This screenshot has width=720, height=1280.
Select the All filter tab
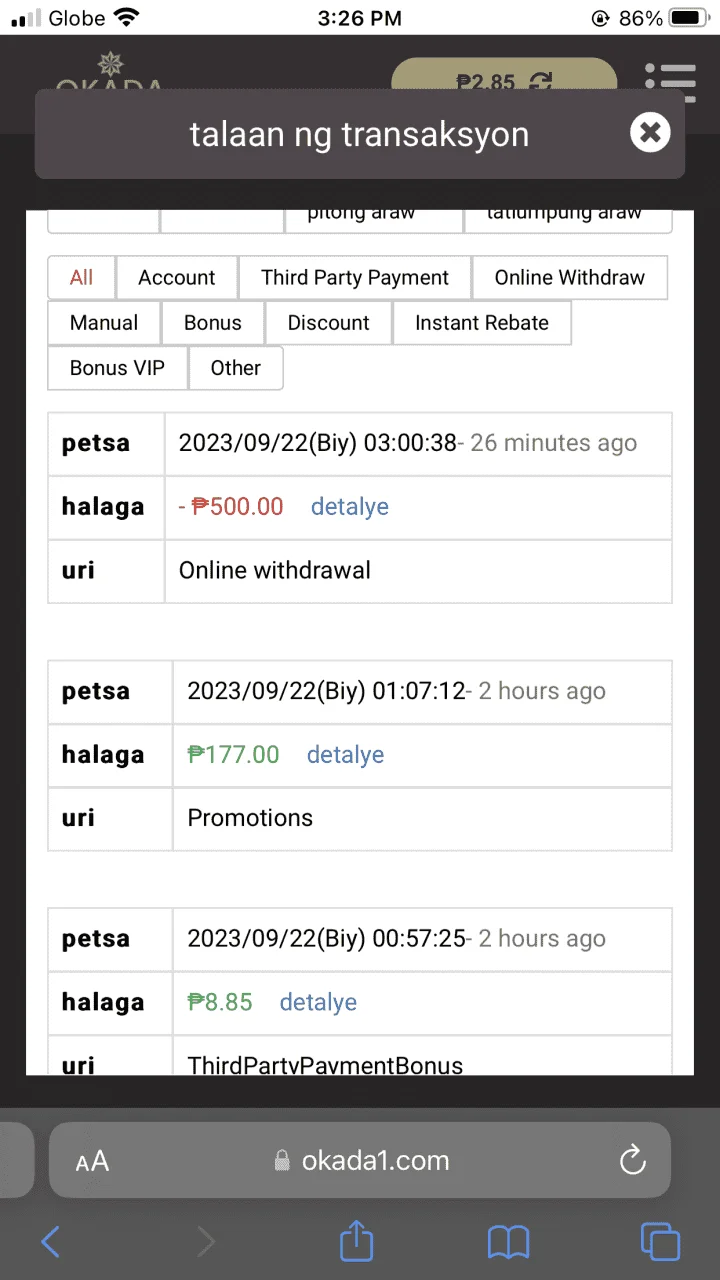[82, 278]
